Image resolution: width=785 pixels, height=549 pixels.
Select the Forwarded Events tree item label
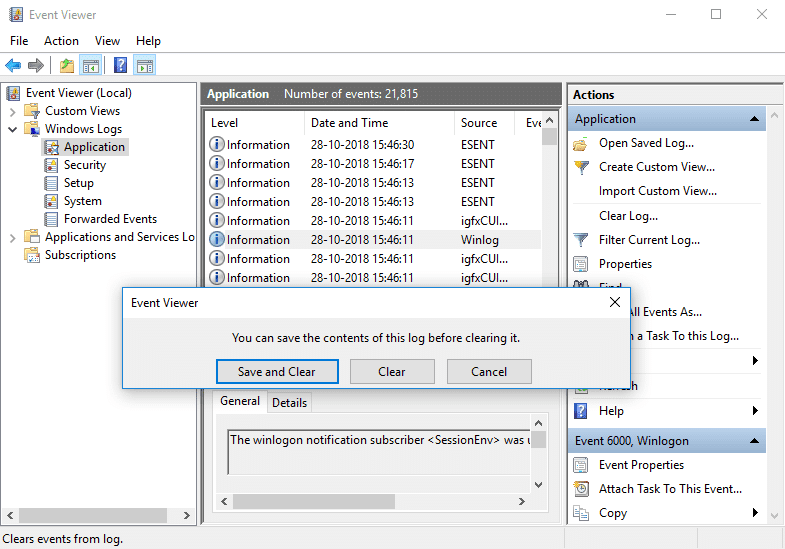pos(110,219)
